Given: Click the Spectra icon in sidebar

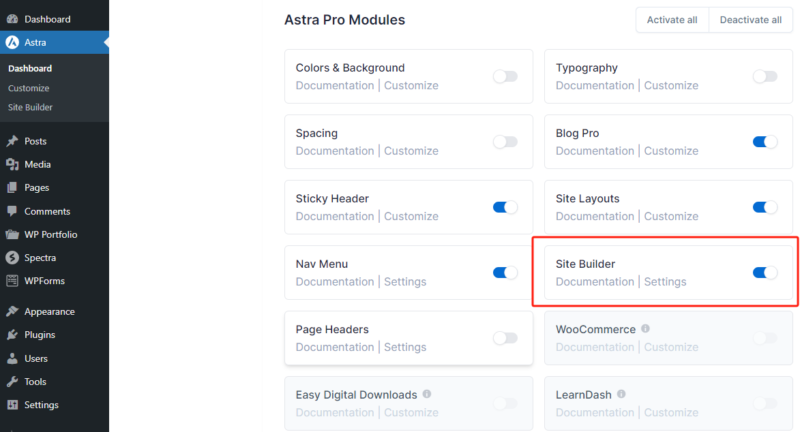Looking at the screenshot, I should [12, 258].
